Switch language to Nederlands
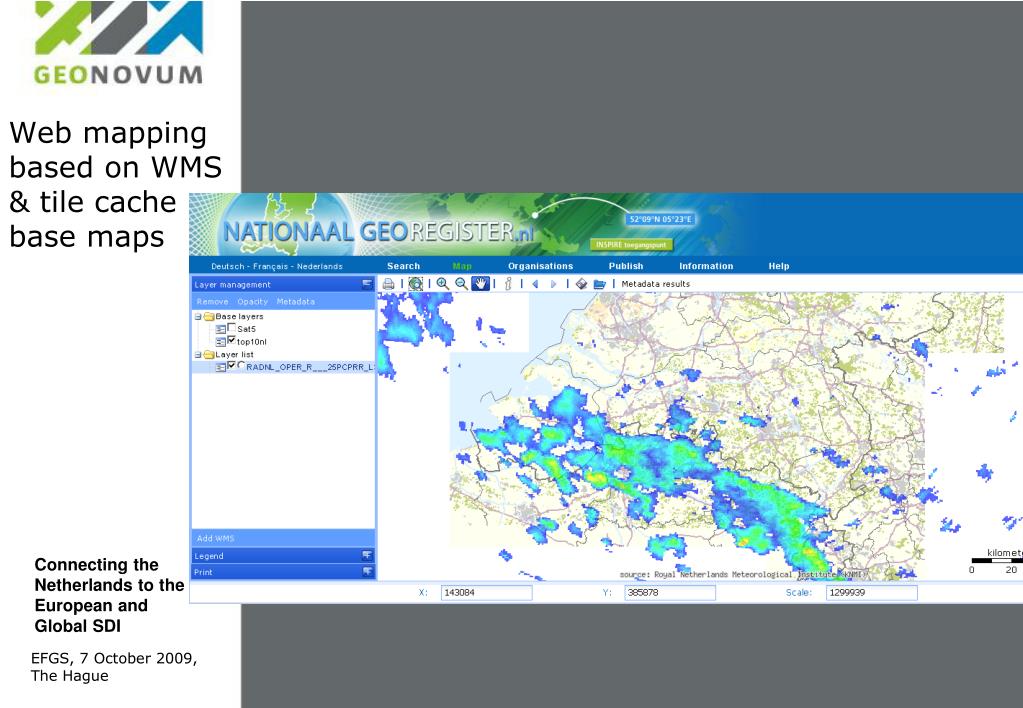The width and height of the screenshot is (1023, 708). tap(320, 266)
